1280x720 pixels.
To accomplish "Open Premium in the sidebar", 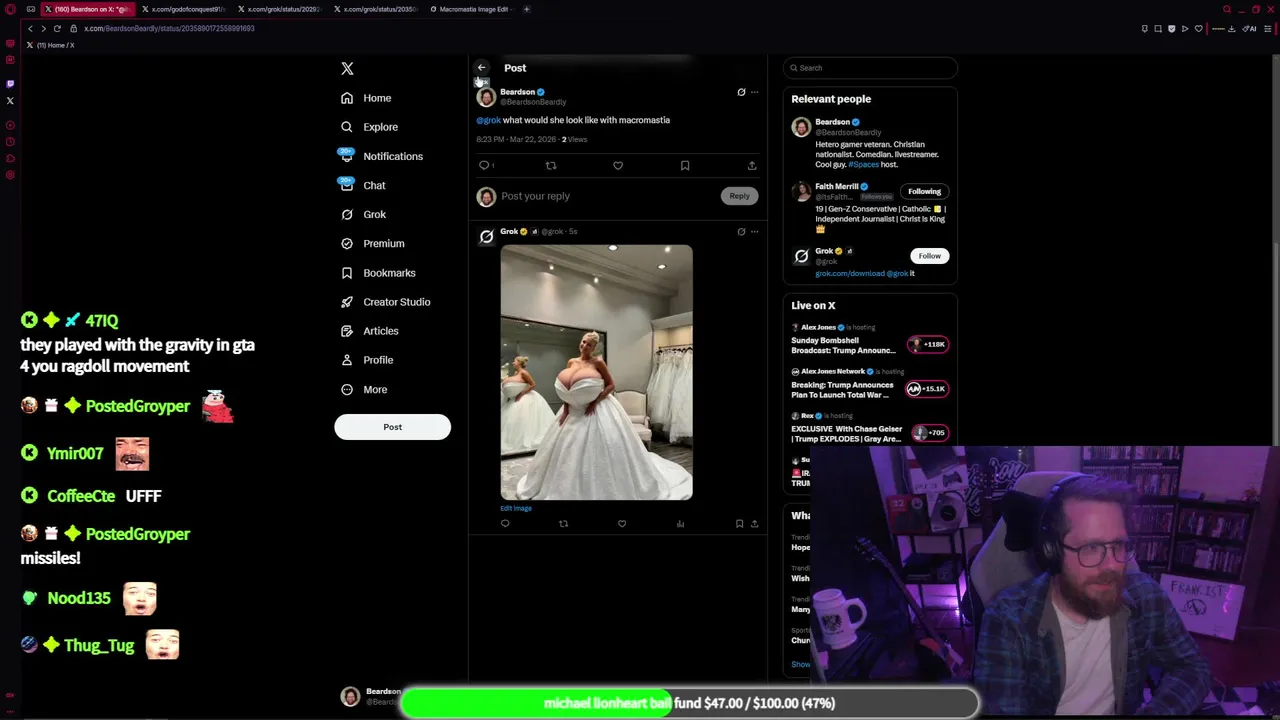I will [372, 243].
